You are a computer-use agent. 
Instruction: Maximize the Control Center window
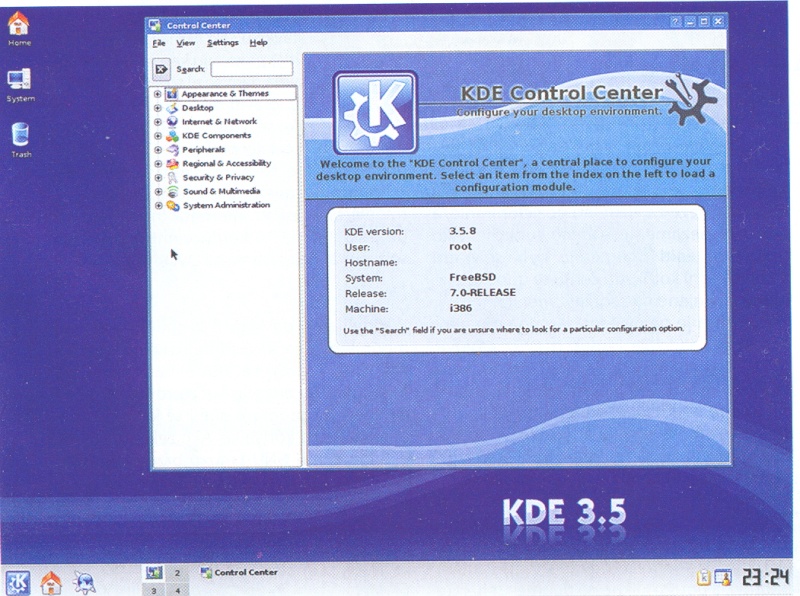click(x=704, y=21)
